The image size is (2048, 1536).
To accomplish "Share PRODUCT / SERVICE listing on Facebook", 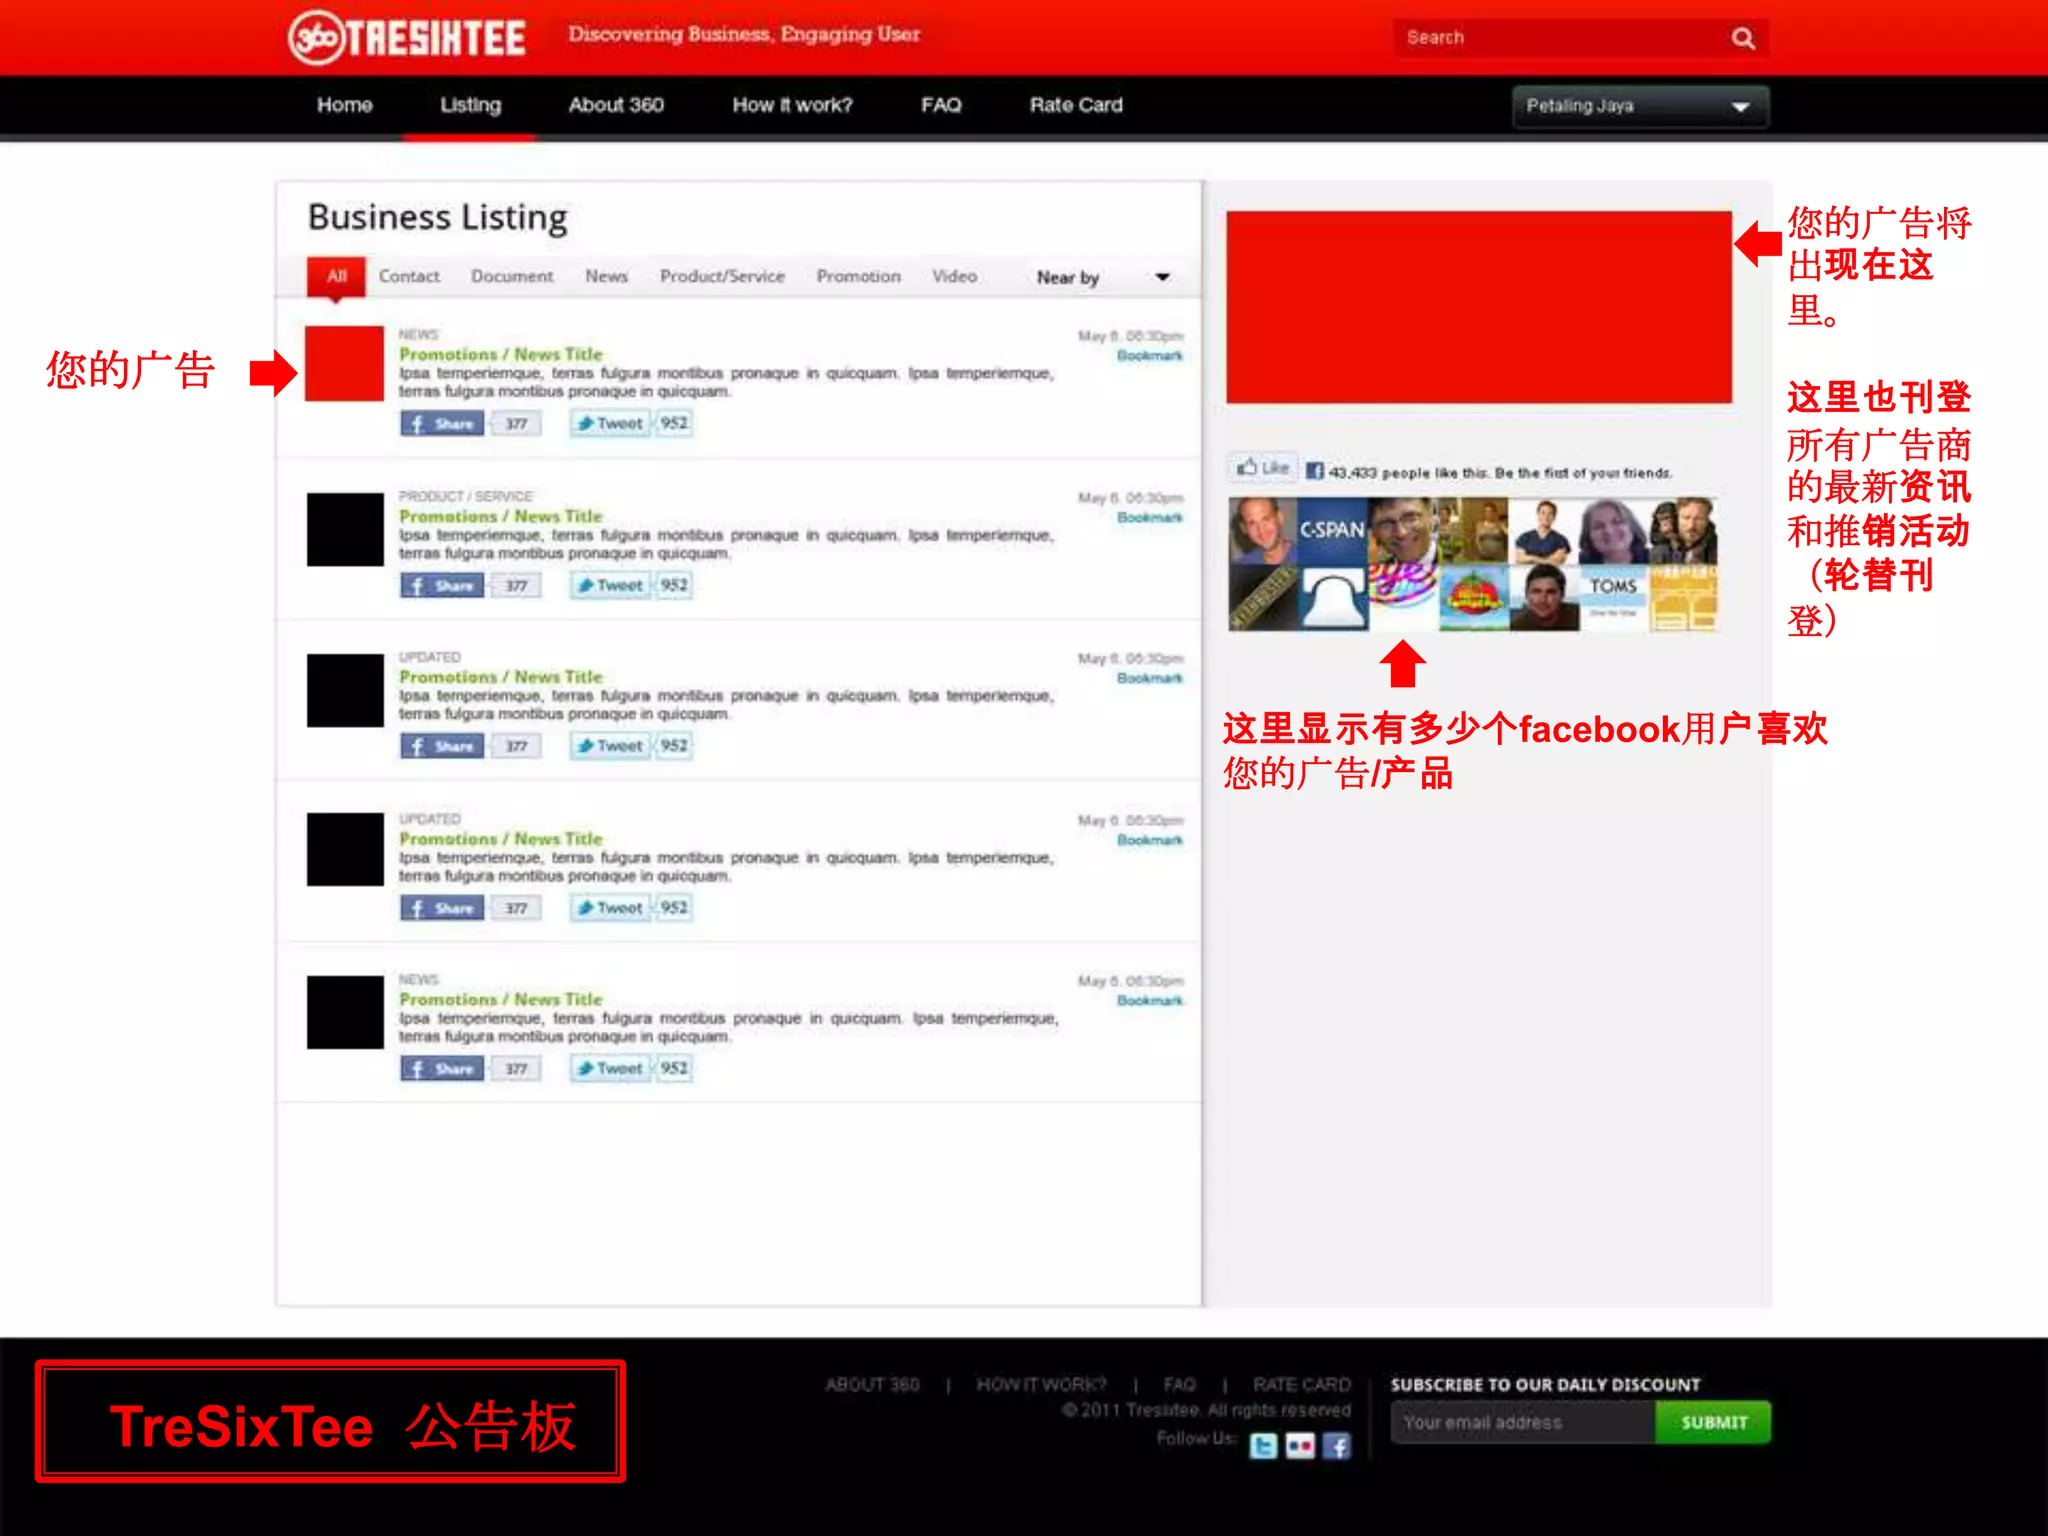I will 442,586.
